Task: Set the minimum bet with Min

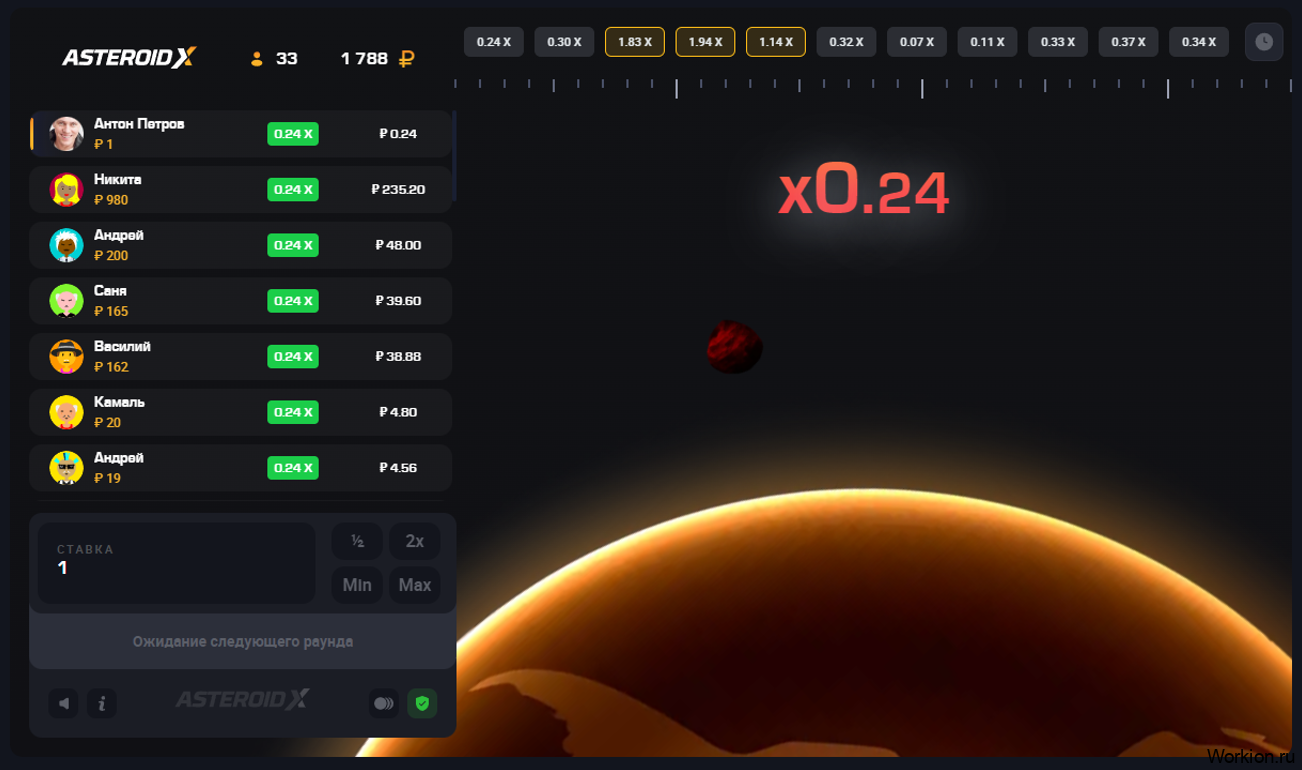Action: [357, 585]
